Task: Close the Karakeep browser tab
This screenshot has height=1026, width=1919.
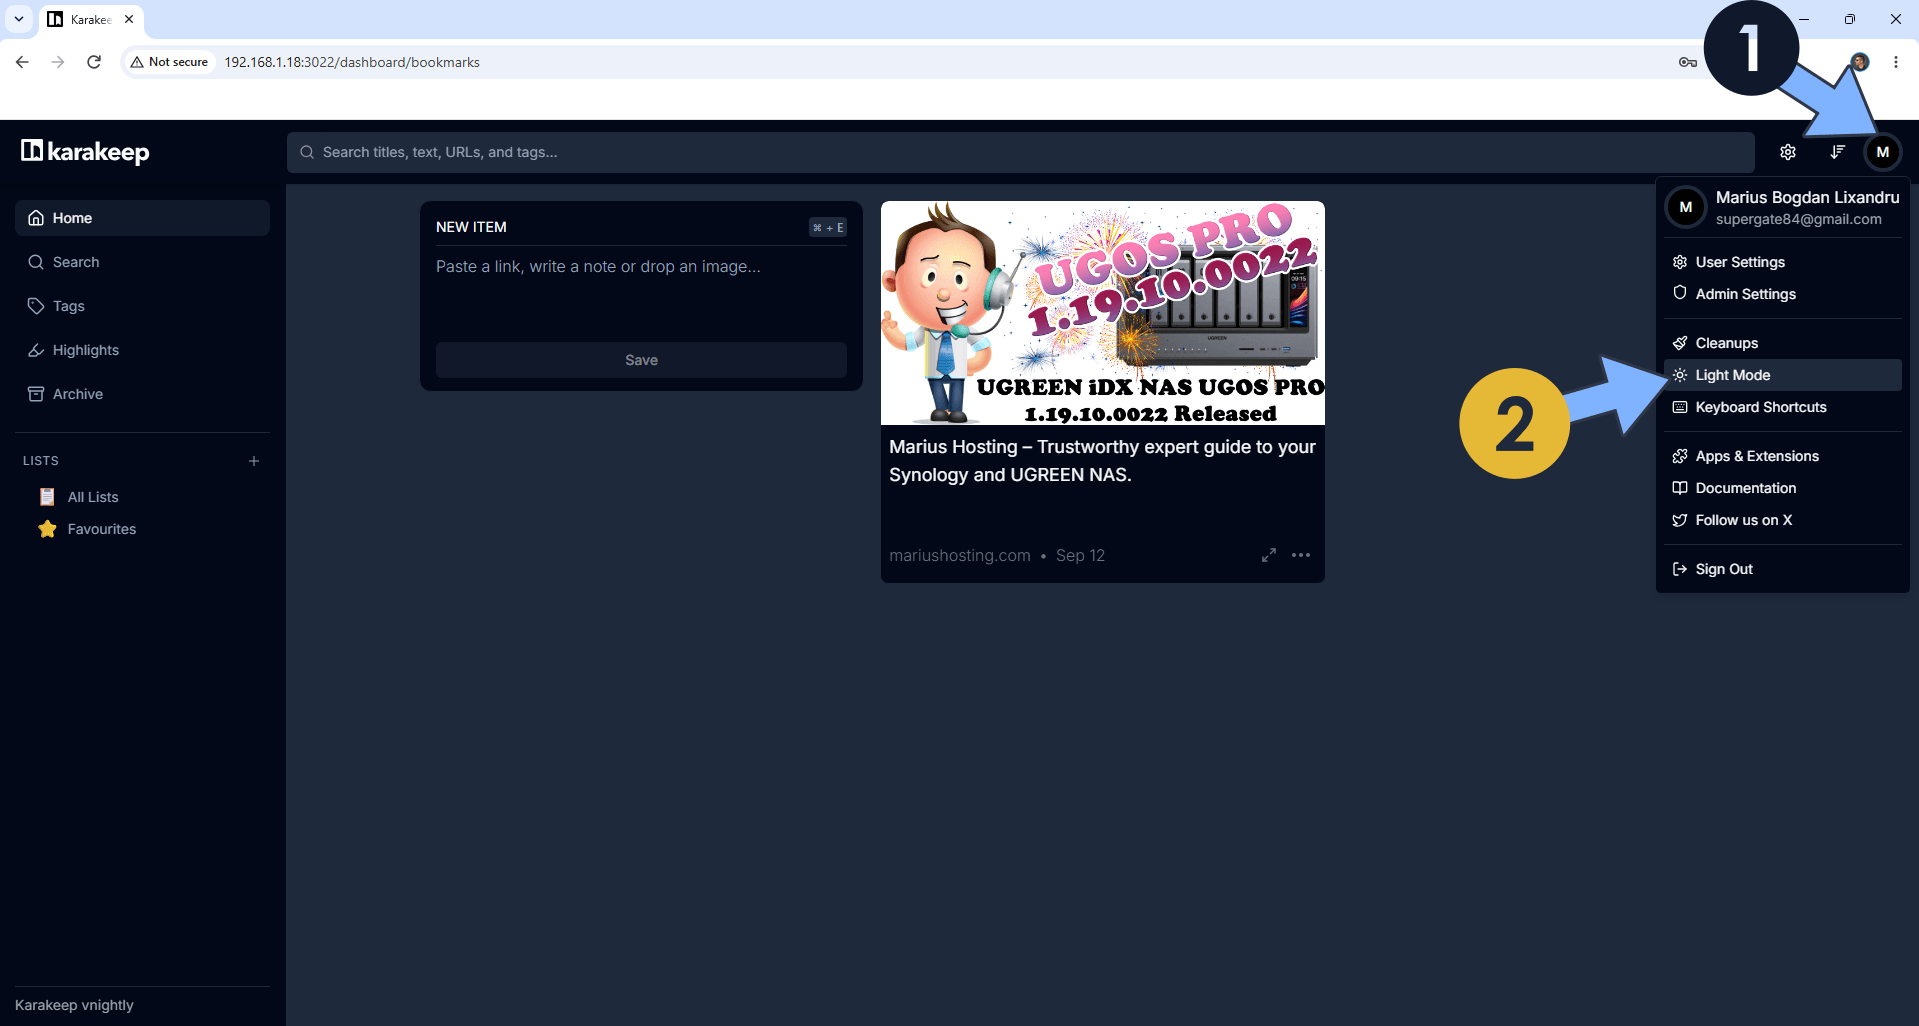Action: pos(129,19)
